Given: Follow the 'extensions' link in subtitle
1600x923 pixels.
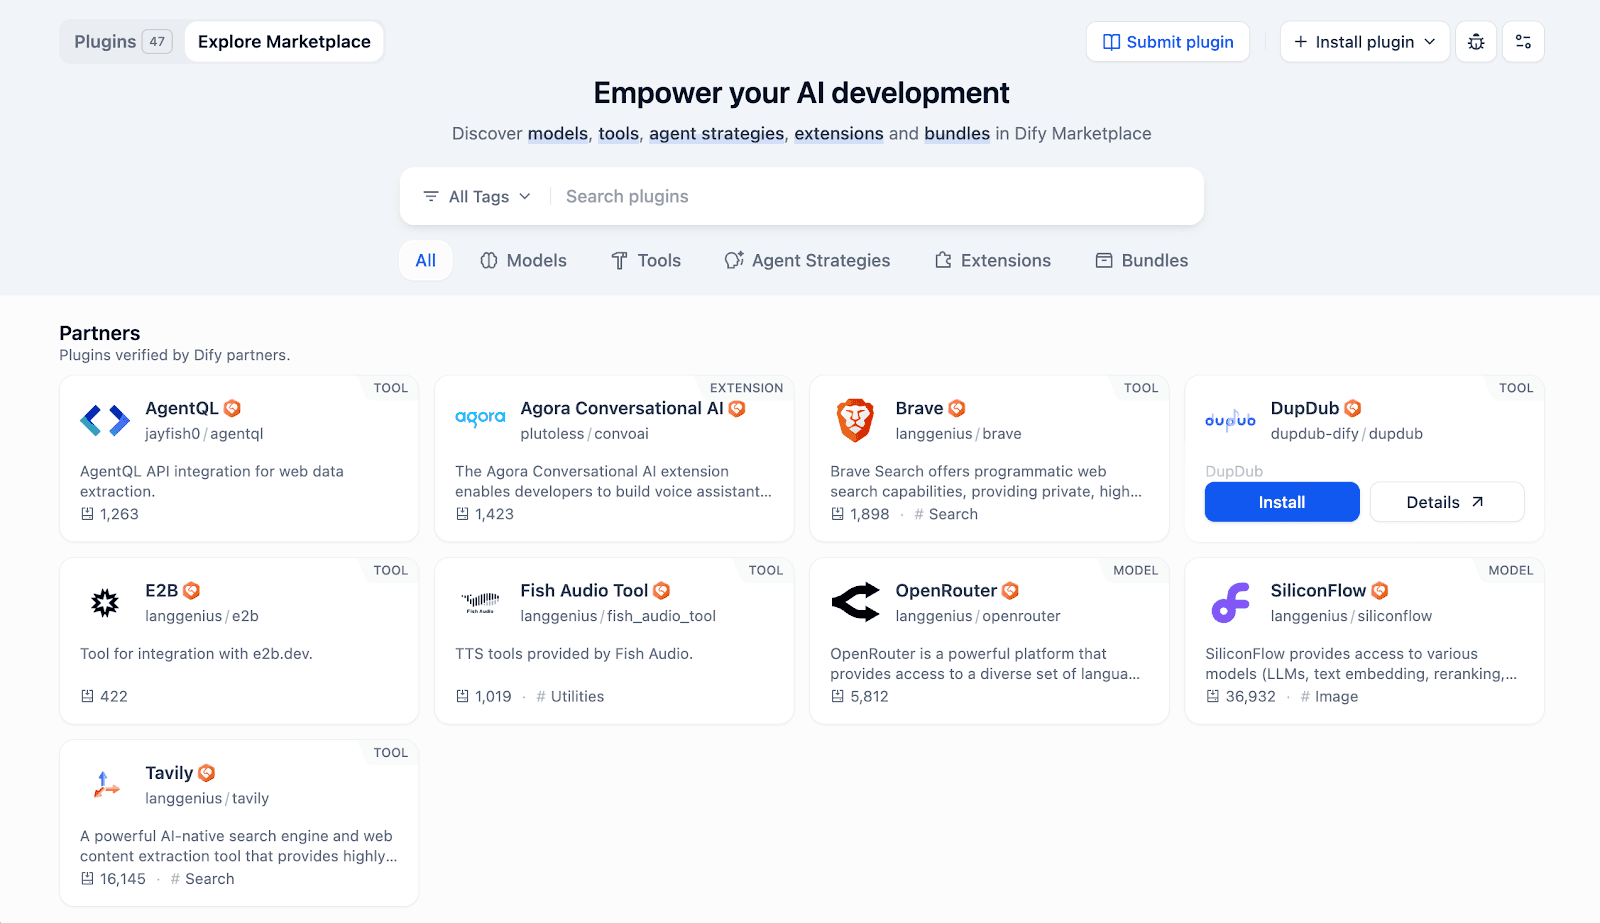Looking at the screenshot, I should [x=838, y=134].
